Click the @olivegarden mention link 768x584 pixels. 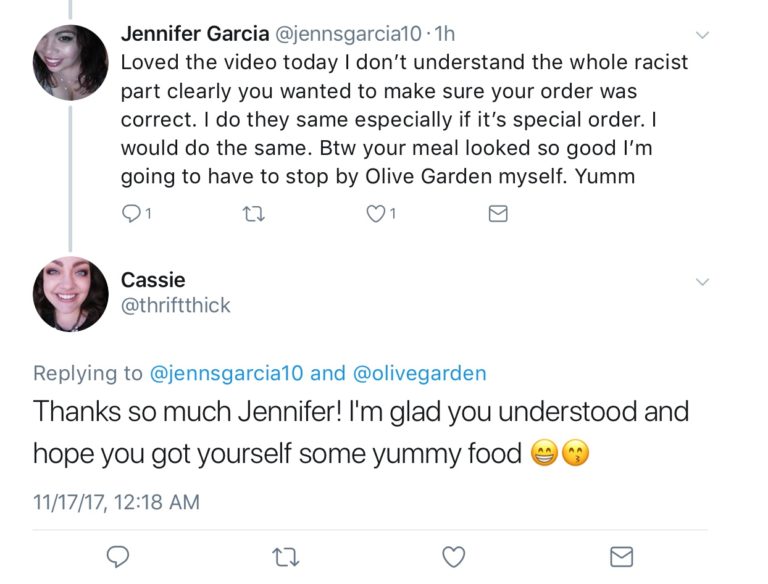point(418,374)
